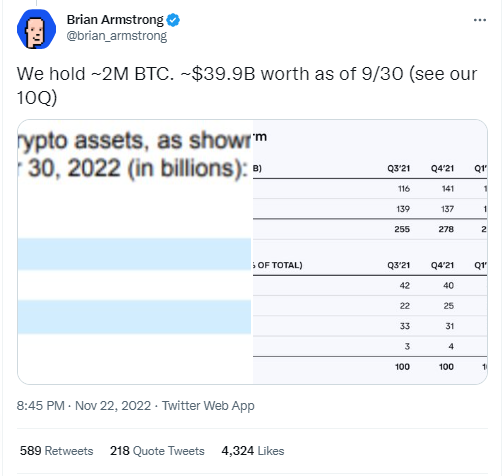Image resolution: width=504 pixels, height=476 pixels.
Task: Open Brian Armstrong's profile avatar
Action: coord(36,29)
